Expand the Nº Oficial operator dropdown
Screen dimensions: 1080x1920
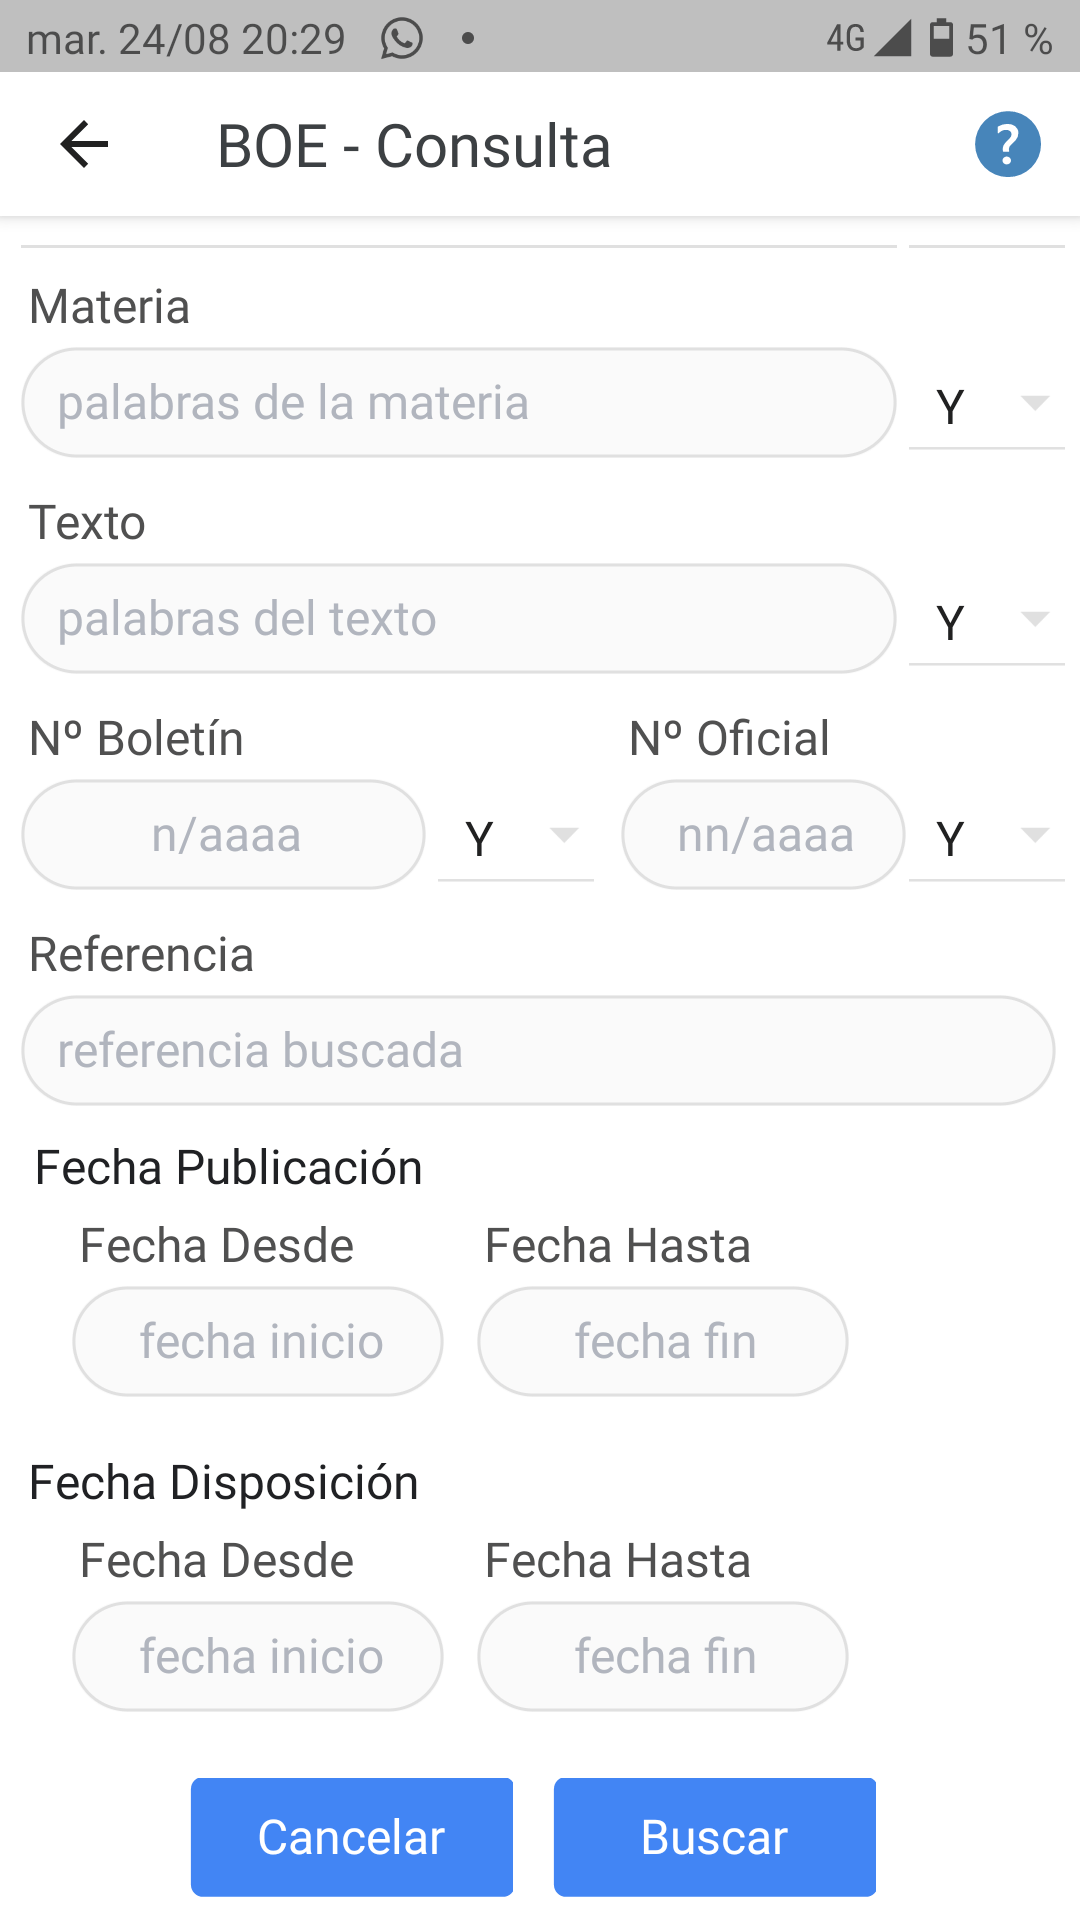pos(986,836)
